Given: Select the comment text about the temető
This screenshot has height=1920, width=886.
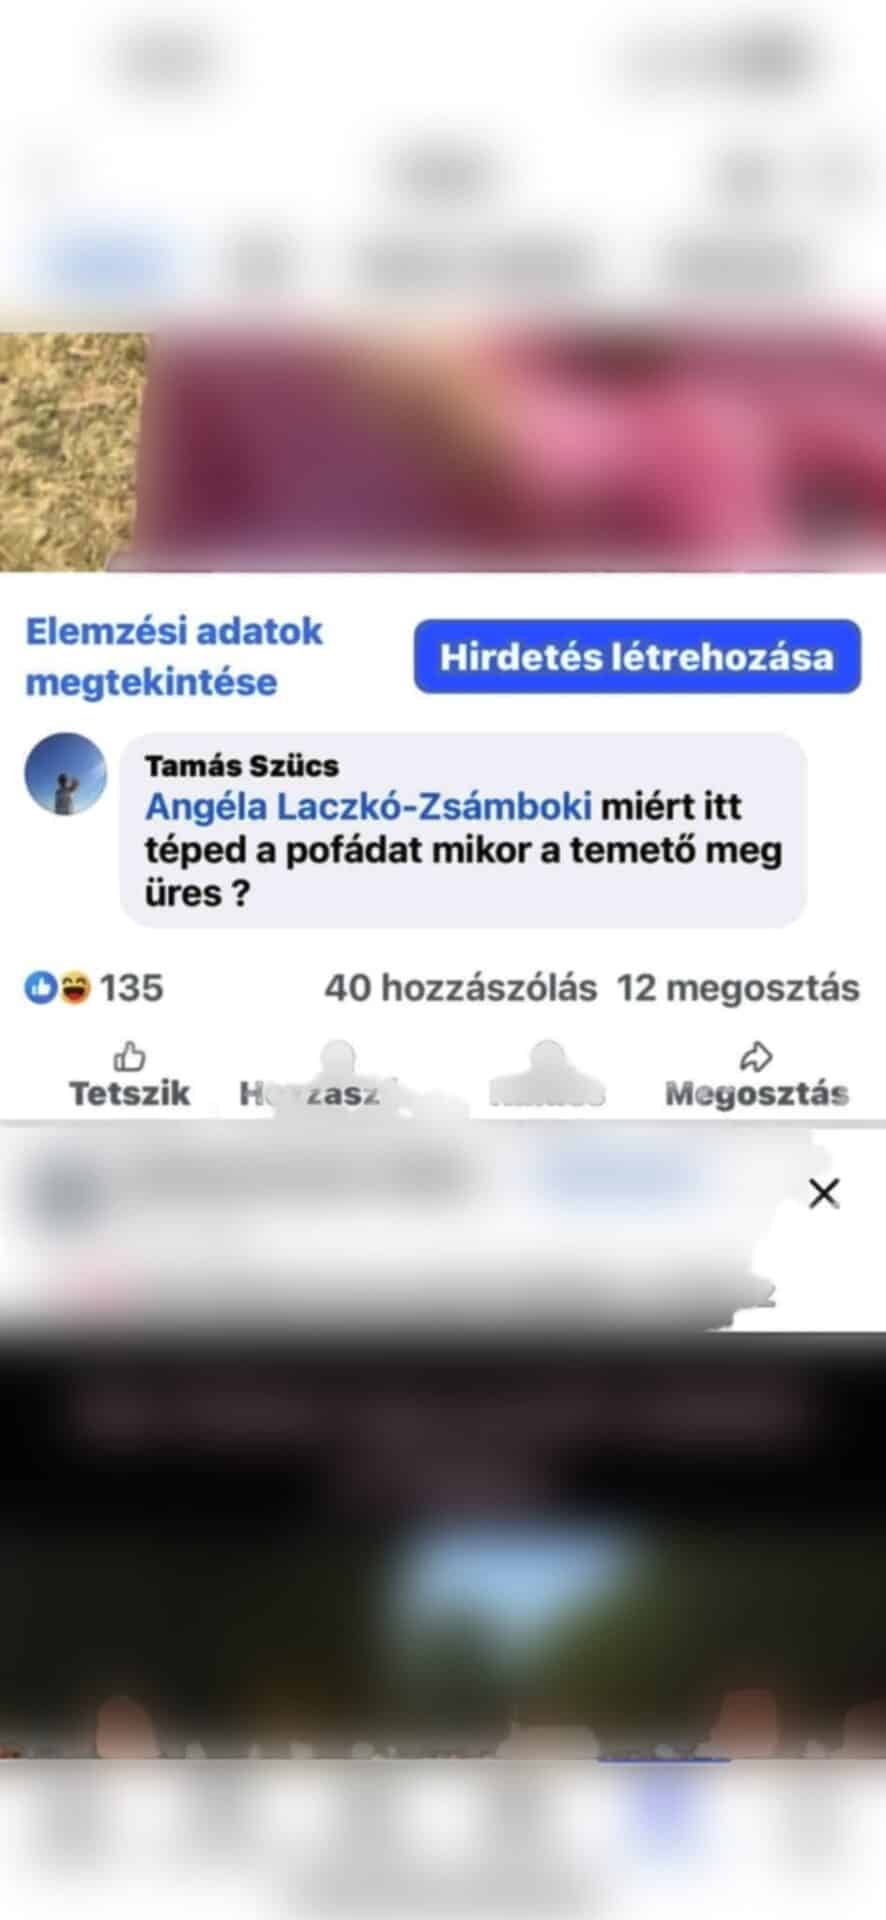Looking at the screenshot, I should tap(463, 850).
